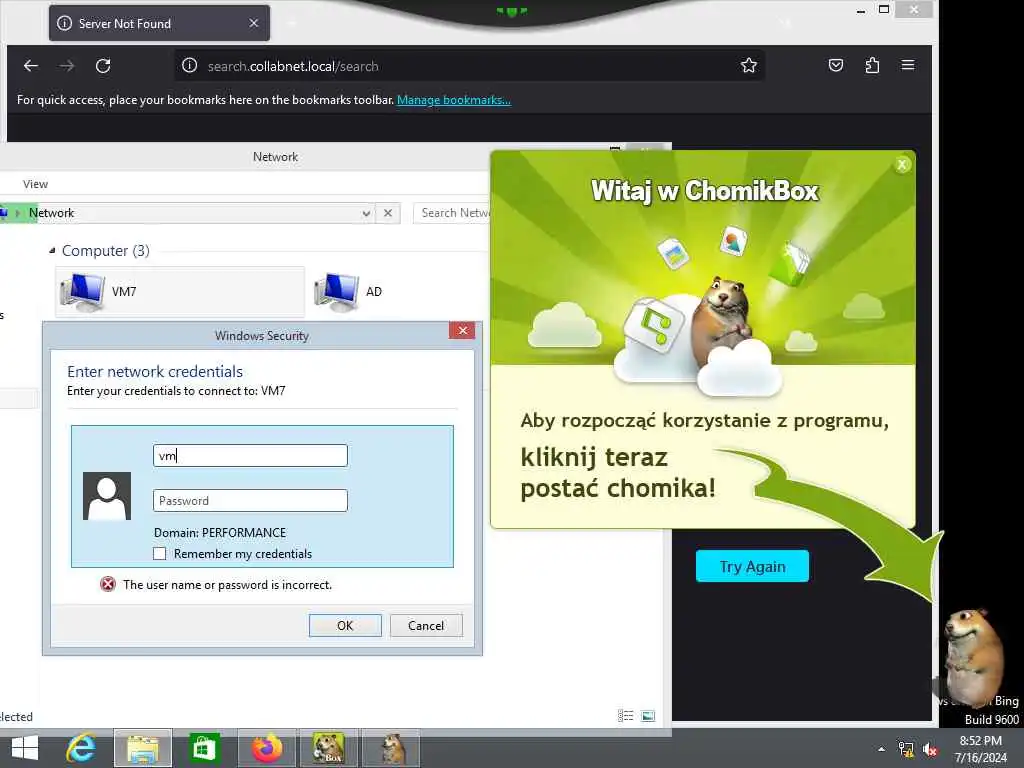
Task: Open the hamster taskbar icon
Action: coord(391,748)
